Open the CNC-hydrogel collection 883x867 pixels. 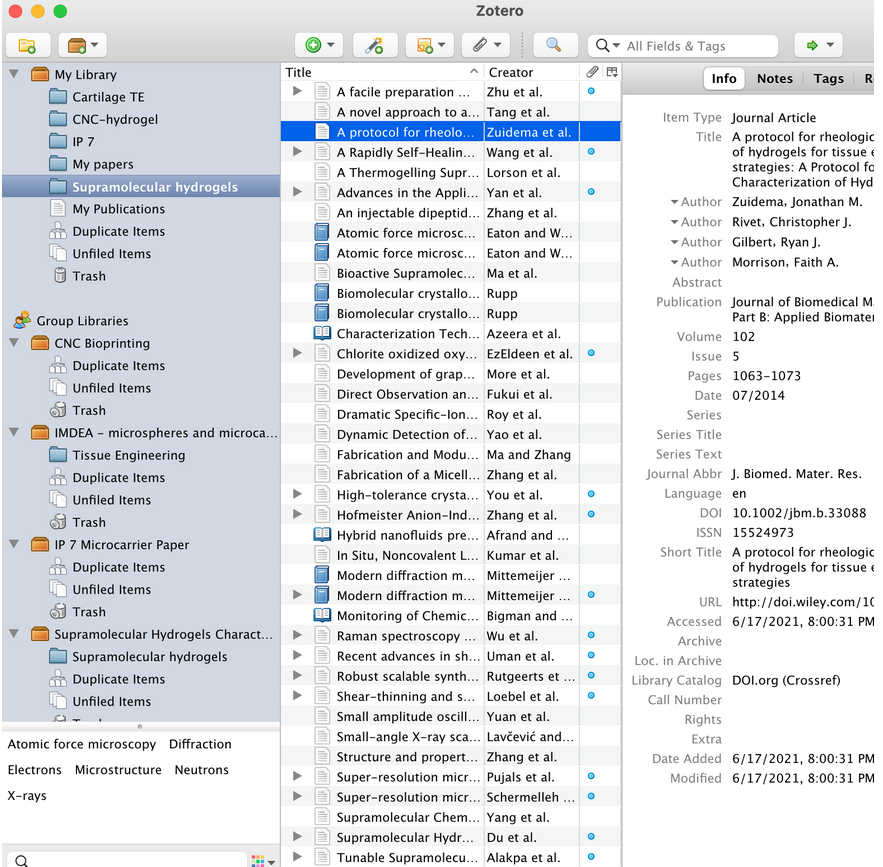115,119
